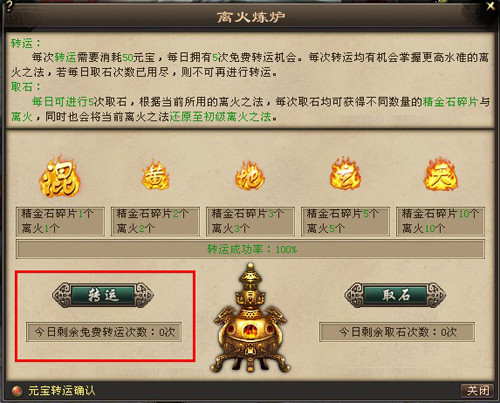The height and width of the screenshot is (403, 500).
Task: Click the 转运 button
Action: click(x=103, y=295)
